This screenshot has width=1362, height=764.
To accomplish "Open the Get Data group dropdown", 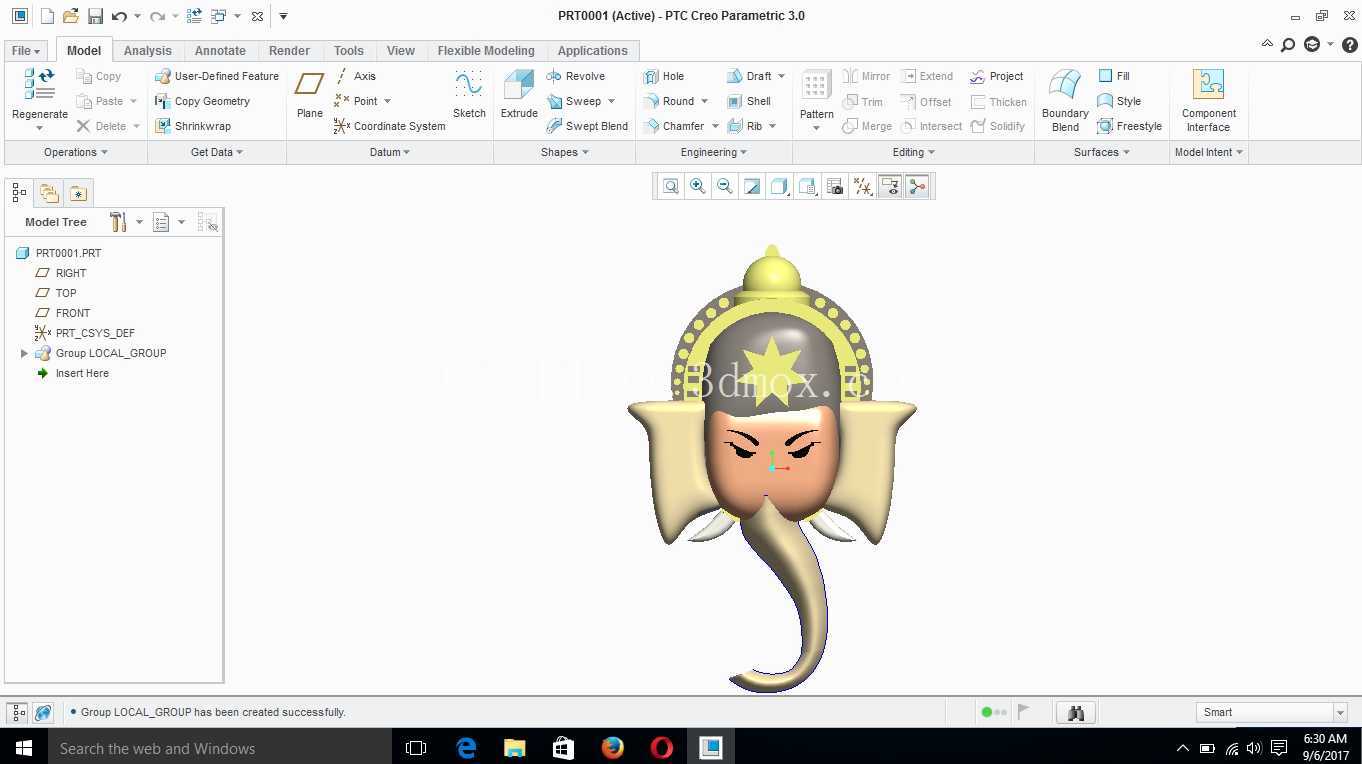I will coord(217,152).
